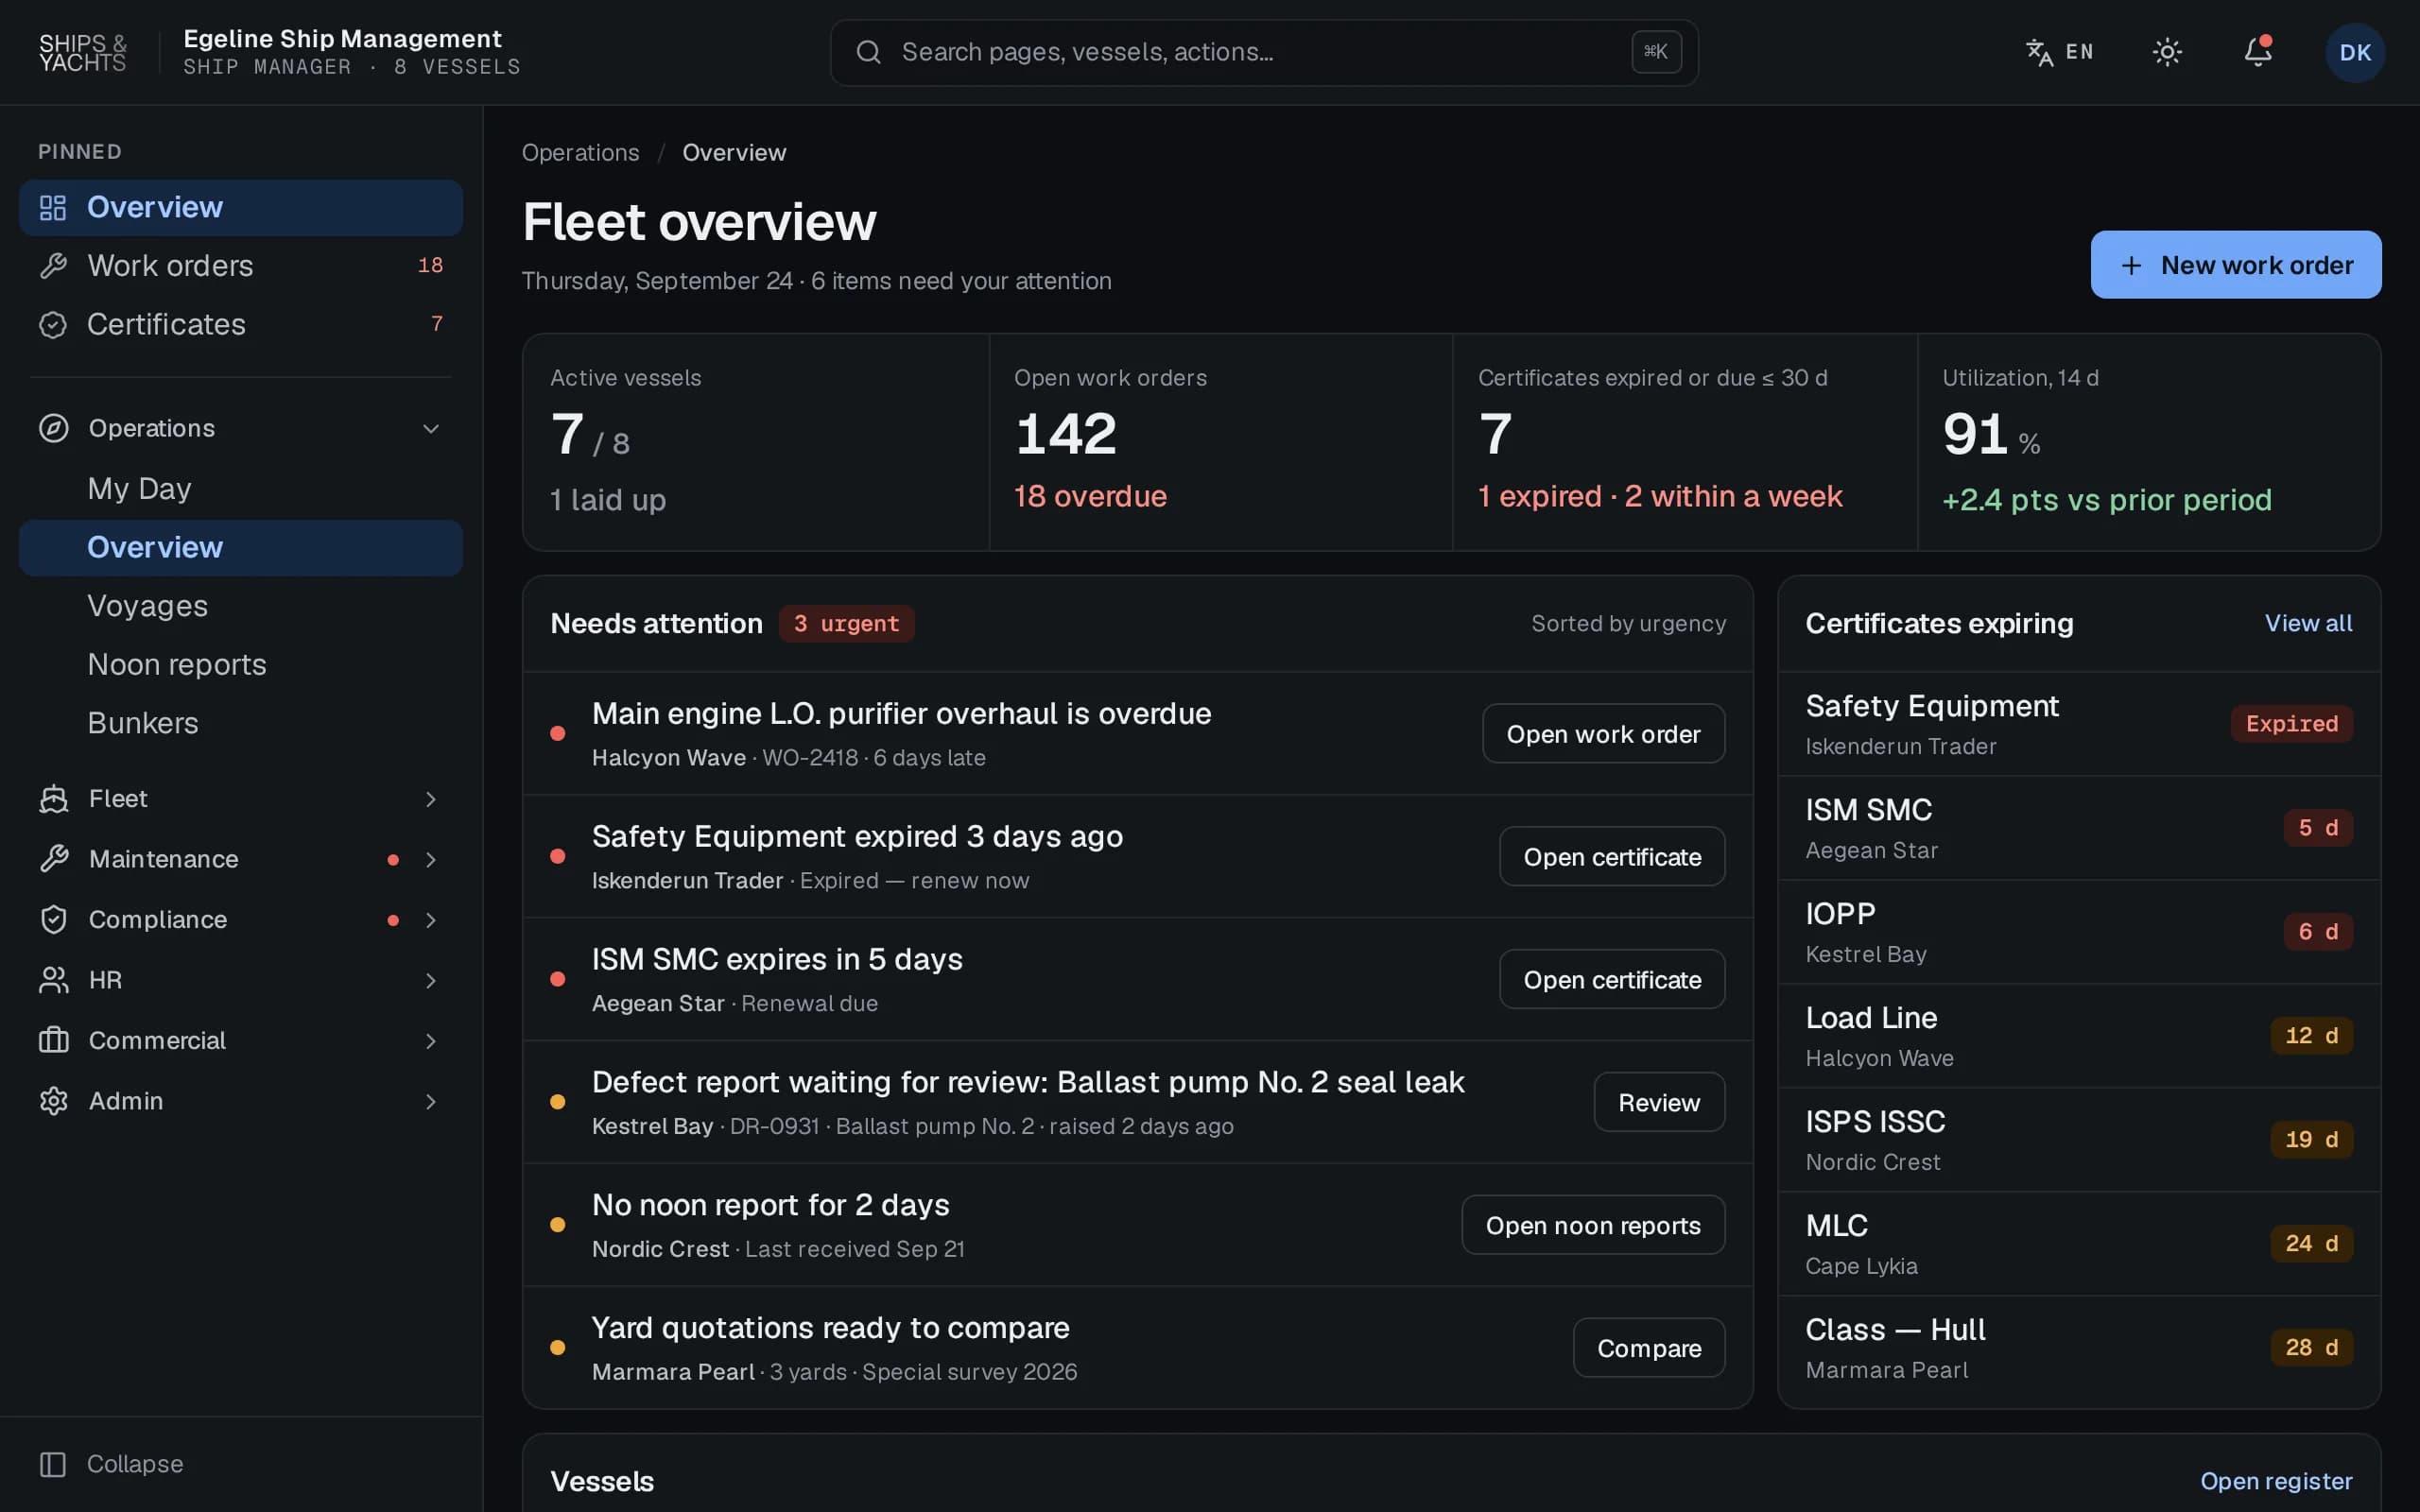Select the Load Line certificate row
This screenshot has width=2420, height=1512.
(2079, 1036)
